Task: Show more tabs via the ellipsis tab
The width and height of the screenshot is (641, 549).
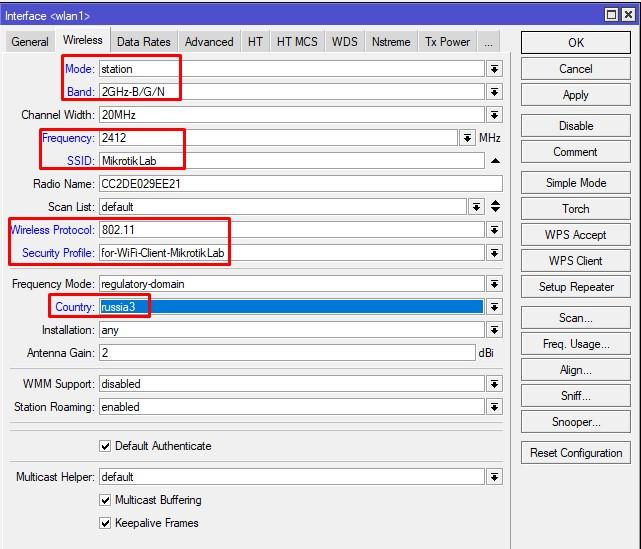Action: [x=488, y=42]
